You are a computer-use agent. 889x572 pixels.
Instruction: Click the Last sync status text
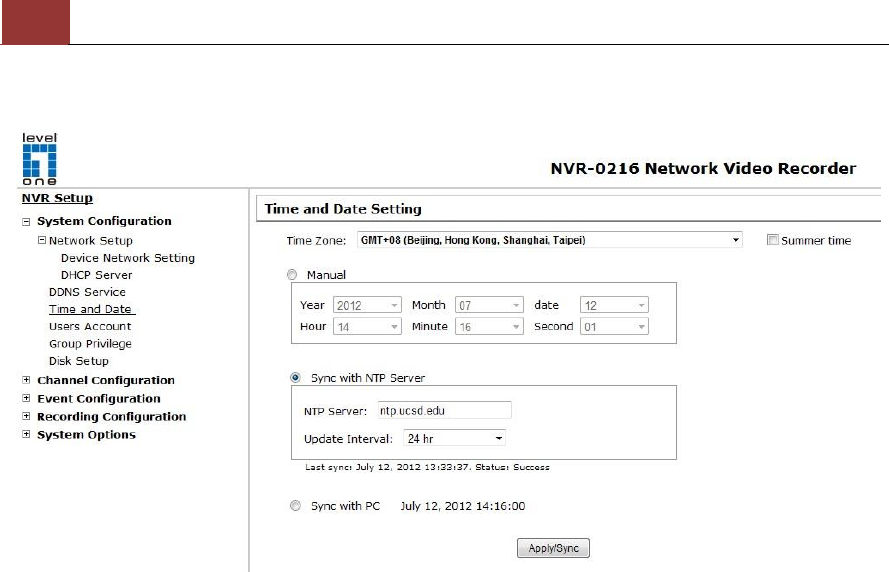(x=427, y=467)
